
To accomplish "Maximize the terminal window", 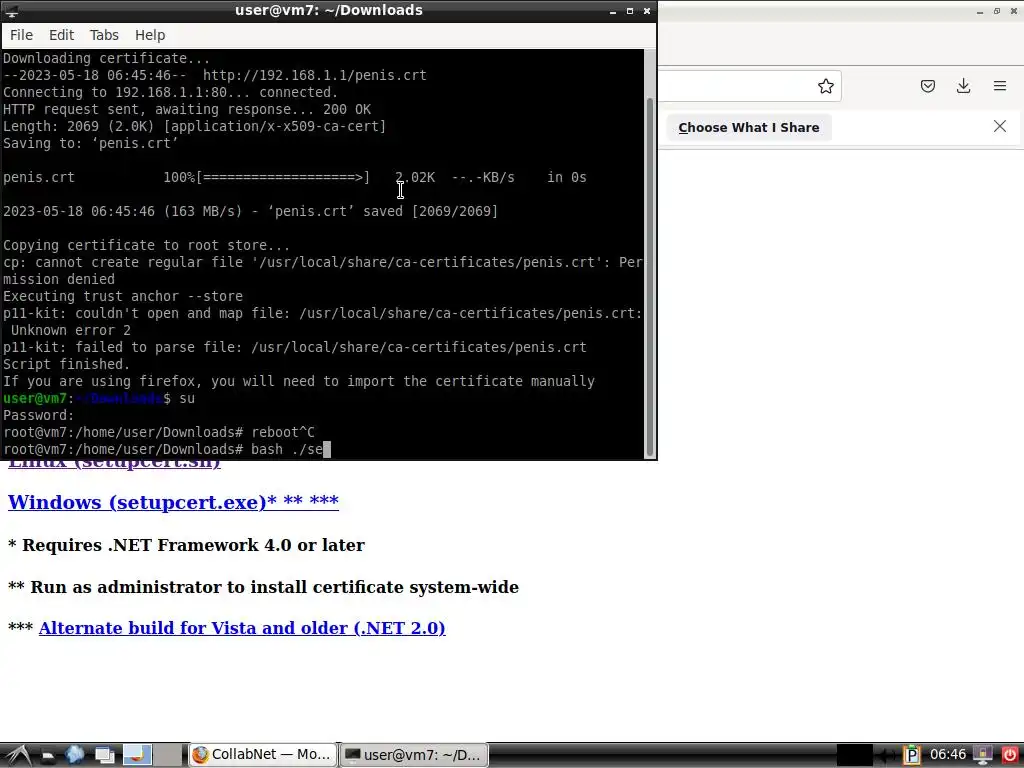I will click(x=630, y=11).
